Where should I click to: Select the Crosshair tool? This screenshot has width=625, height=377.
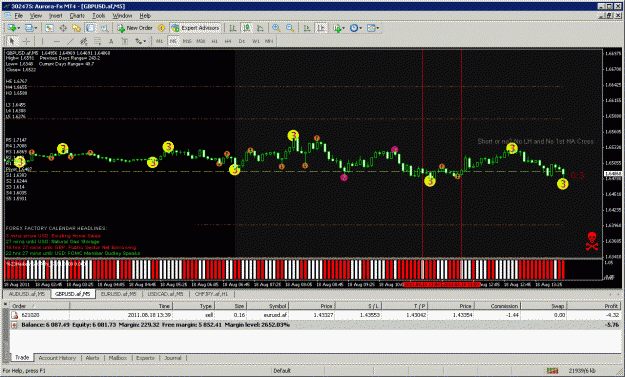pyautogui.click(x=26, y=41)
